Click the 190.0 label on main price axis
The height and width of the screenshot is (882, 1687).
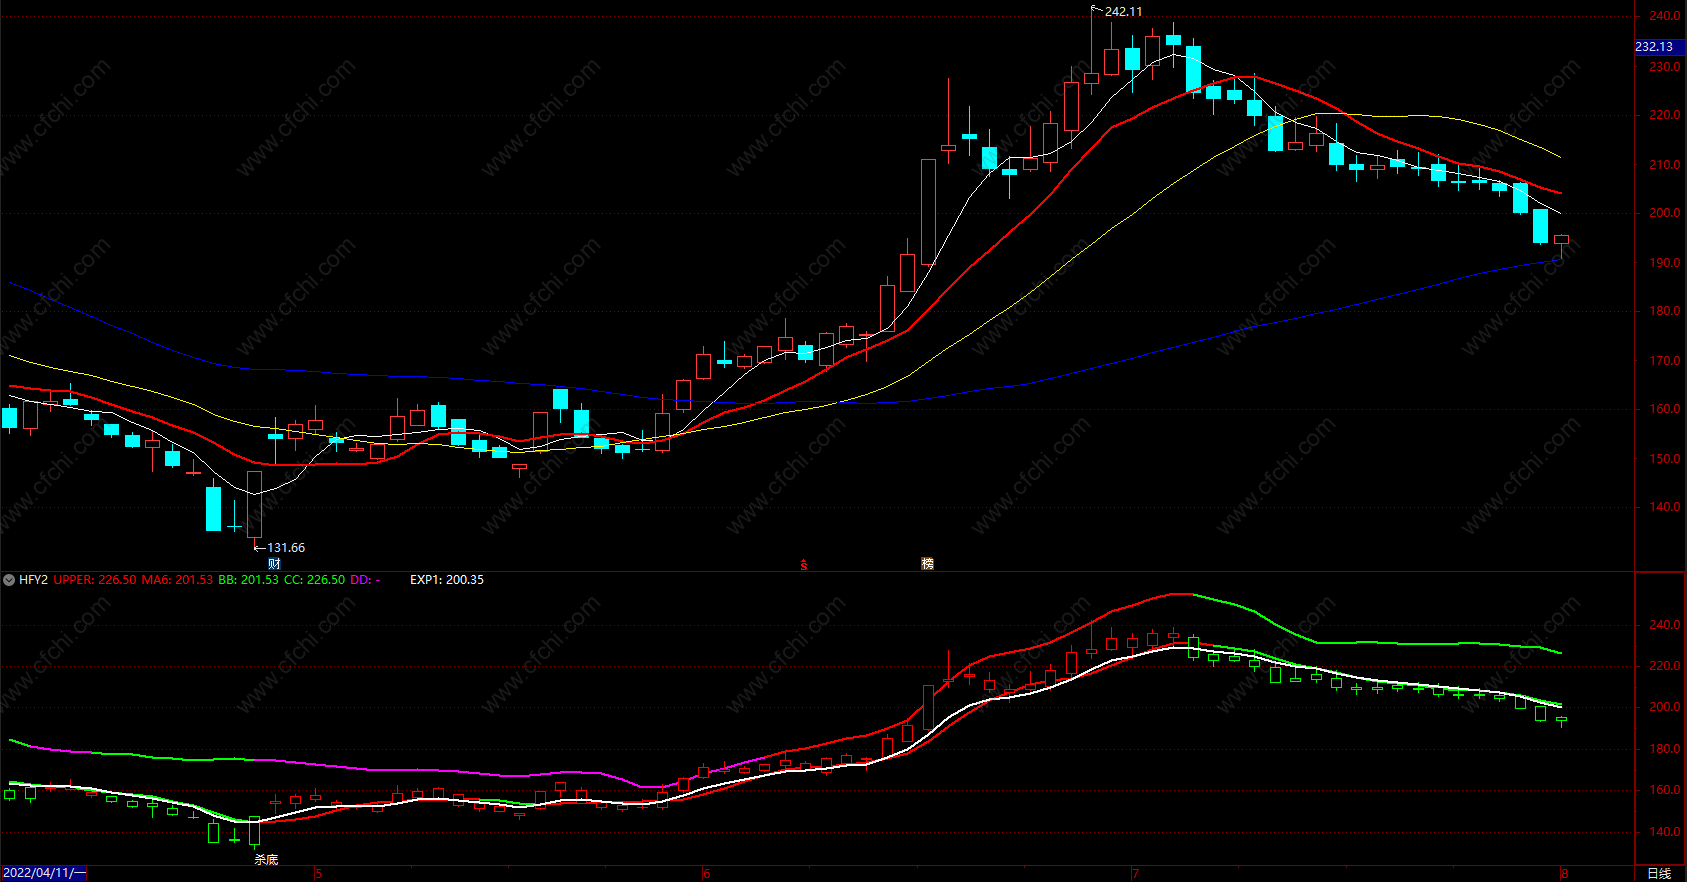tap(1665, 263)
